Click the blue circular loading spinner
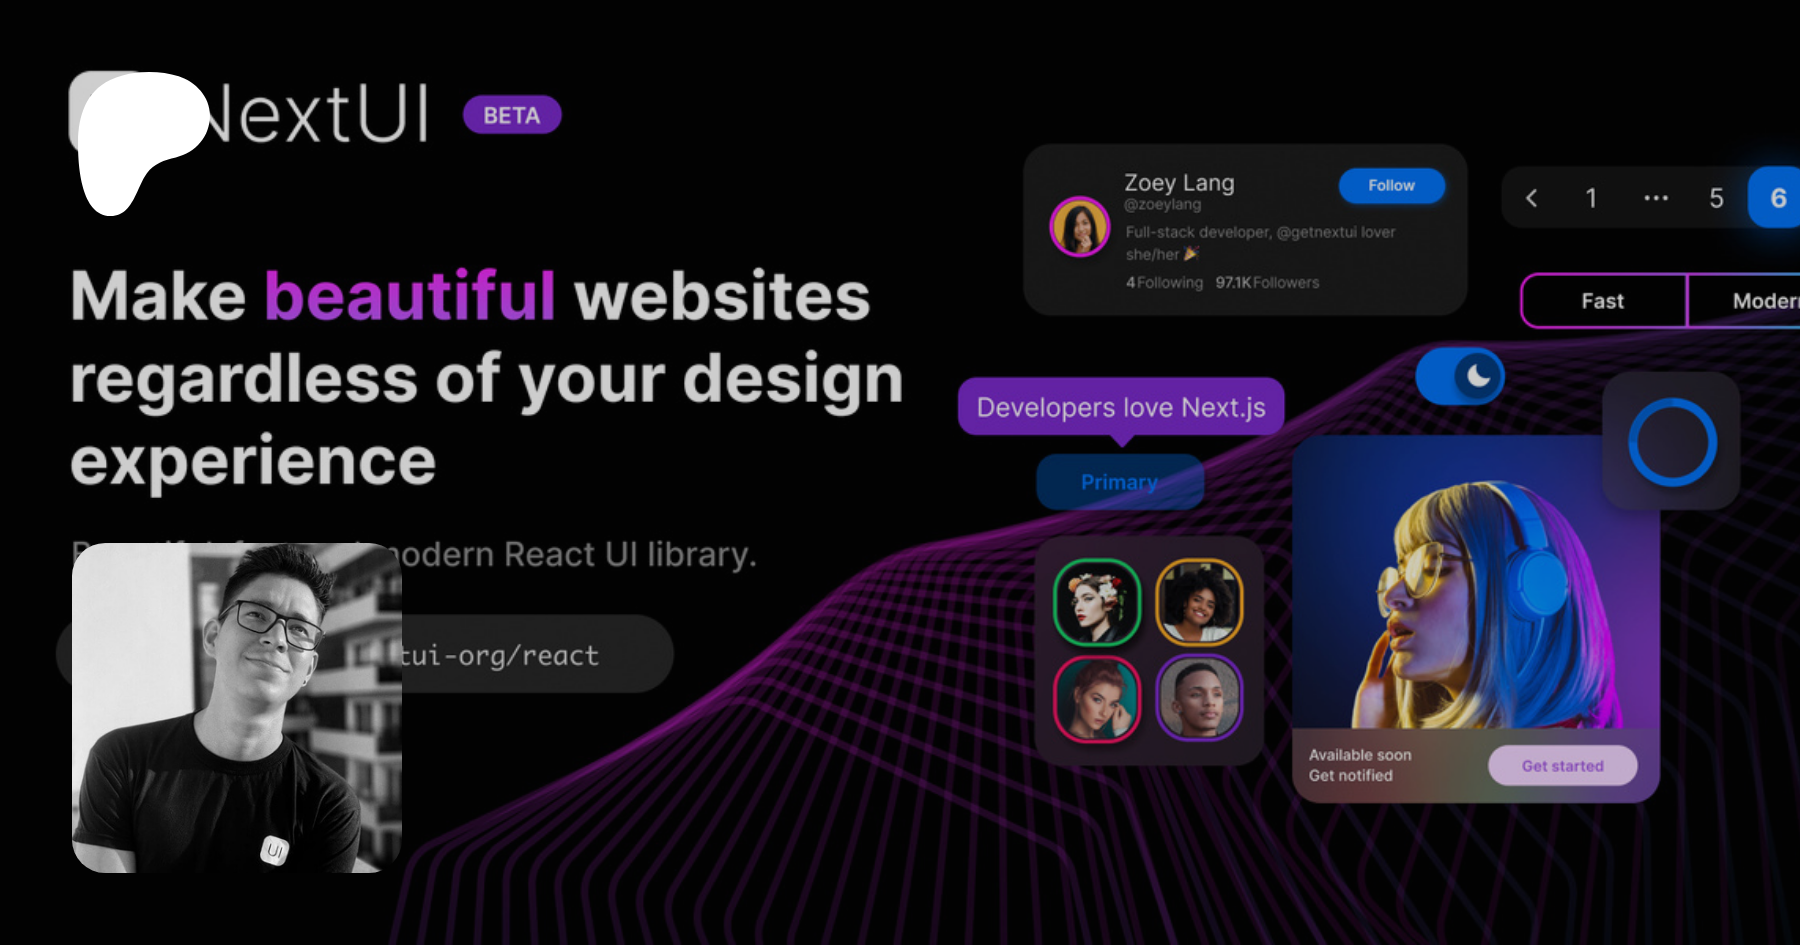This screenshot has height=945, width=1800. [1672, 442]
